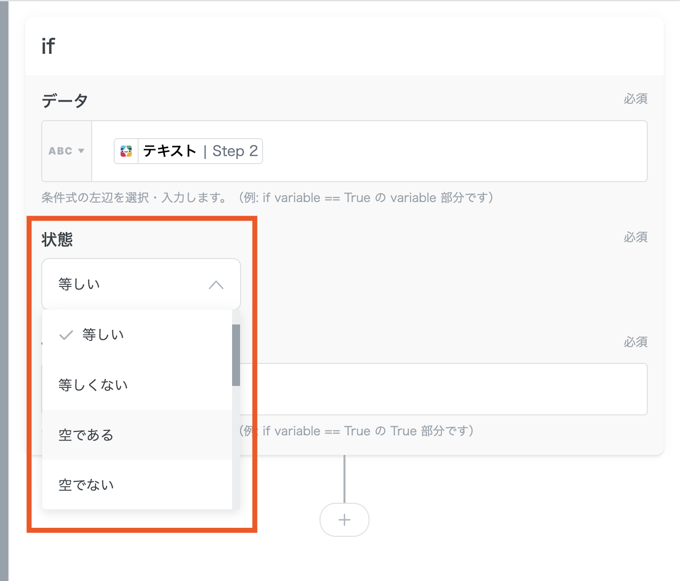Image resolution: width=680 pixels, height=581 pixels.
Task: Pick the 空でない condition option
Action: [86, 485]
